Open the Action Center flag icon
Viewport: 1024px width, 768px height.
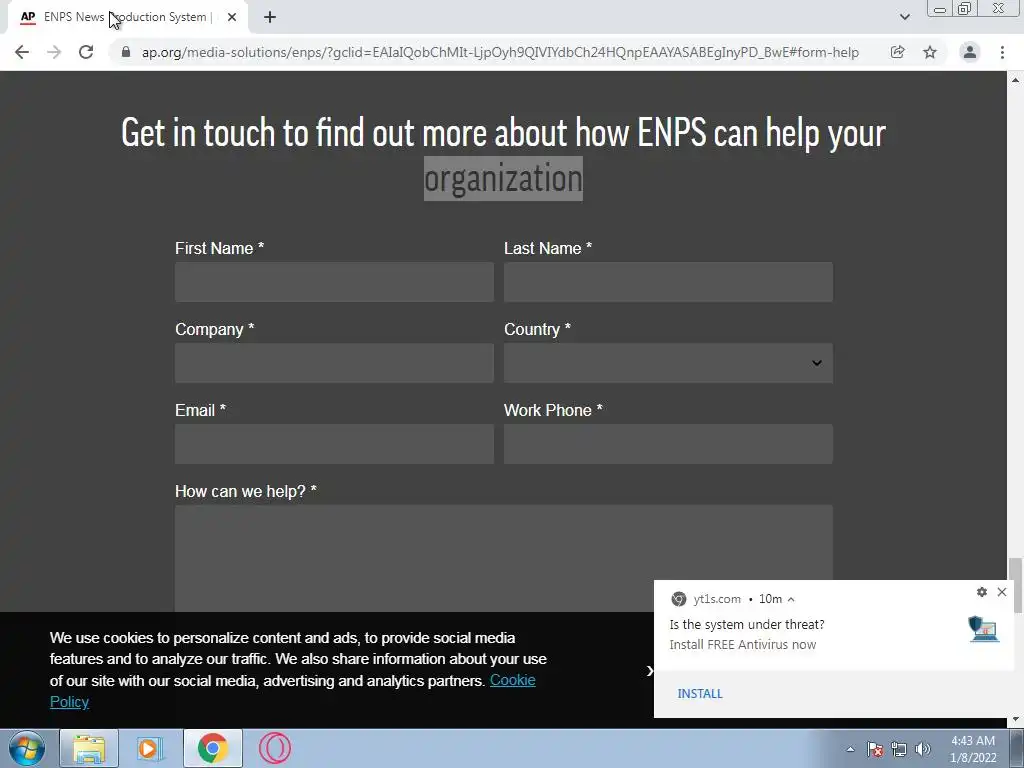(875, 749)
